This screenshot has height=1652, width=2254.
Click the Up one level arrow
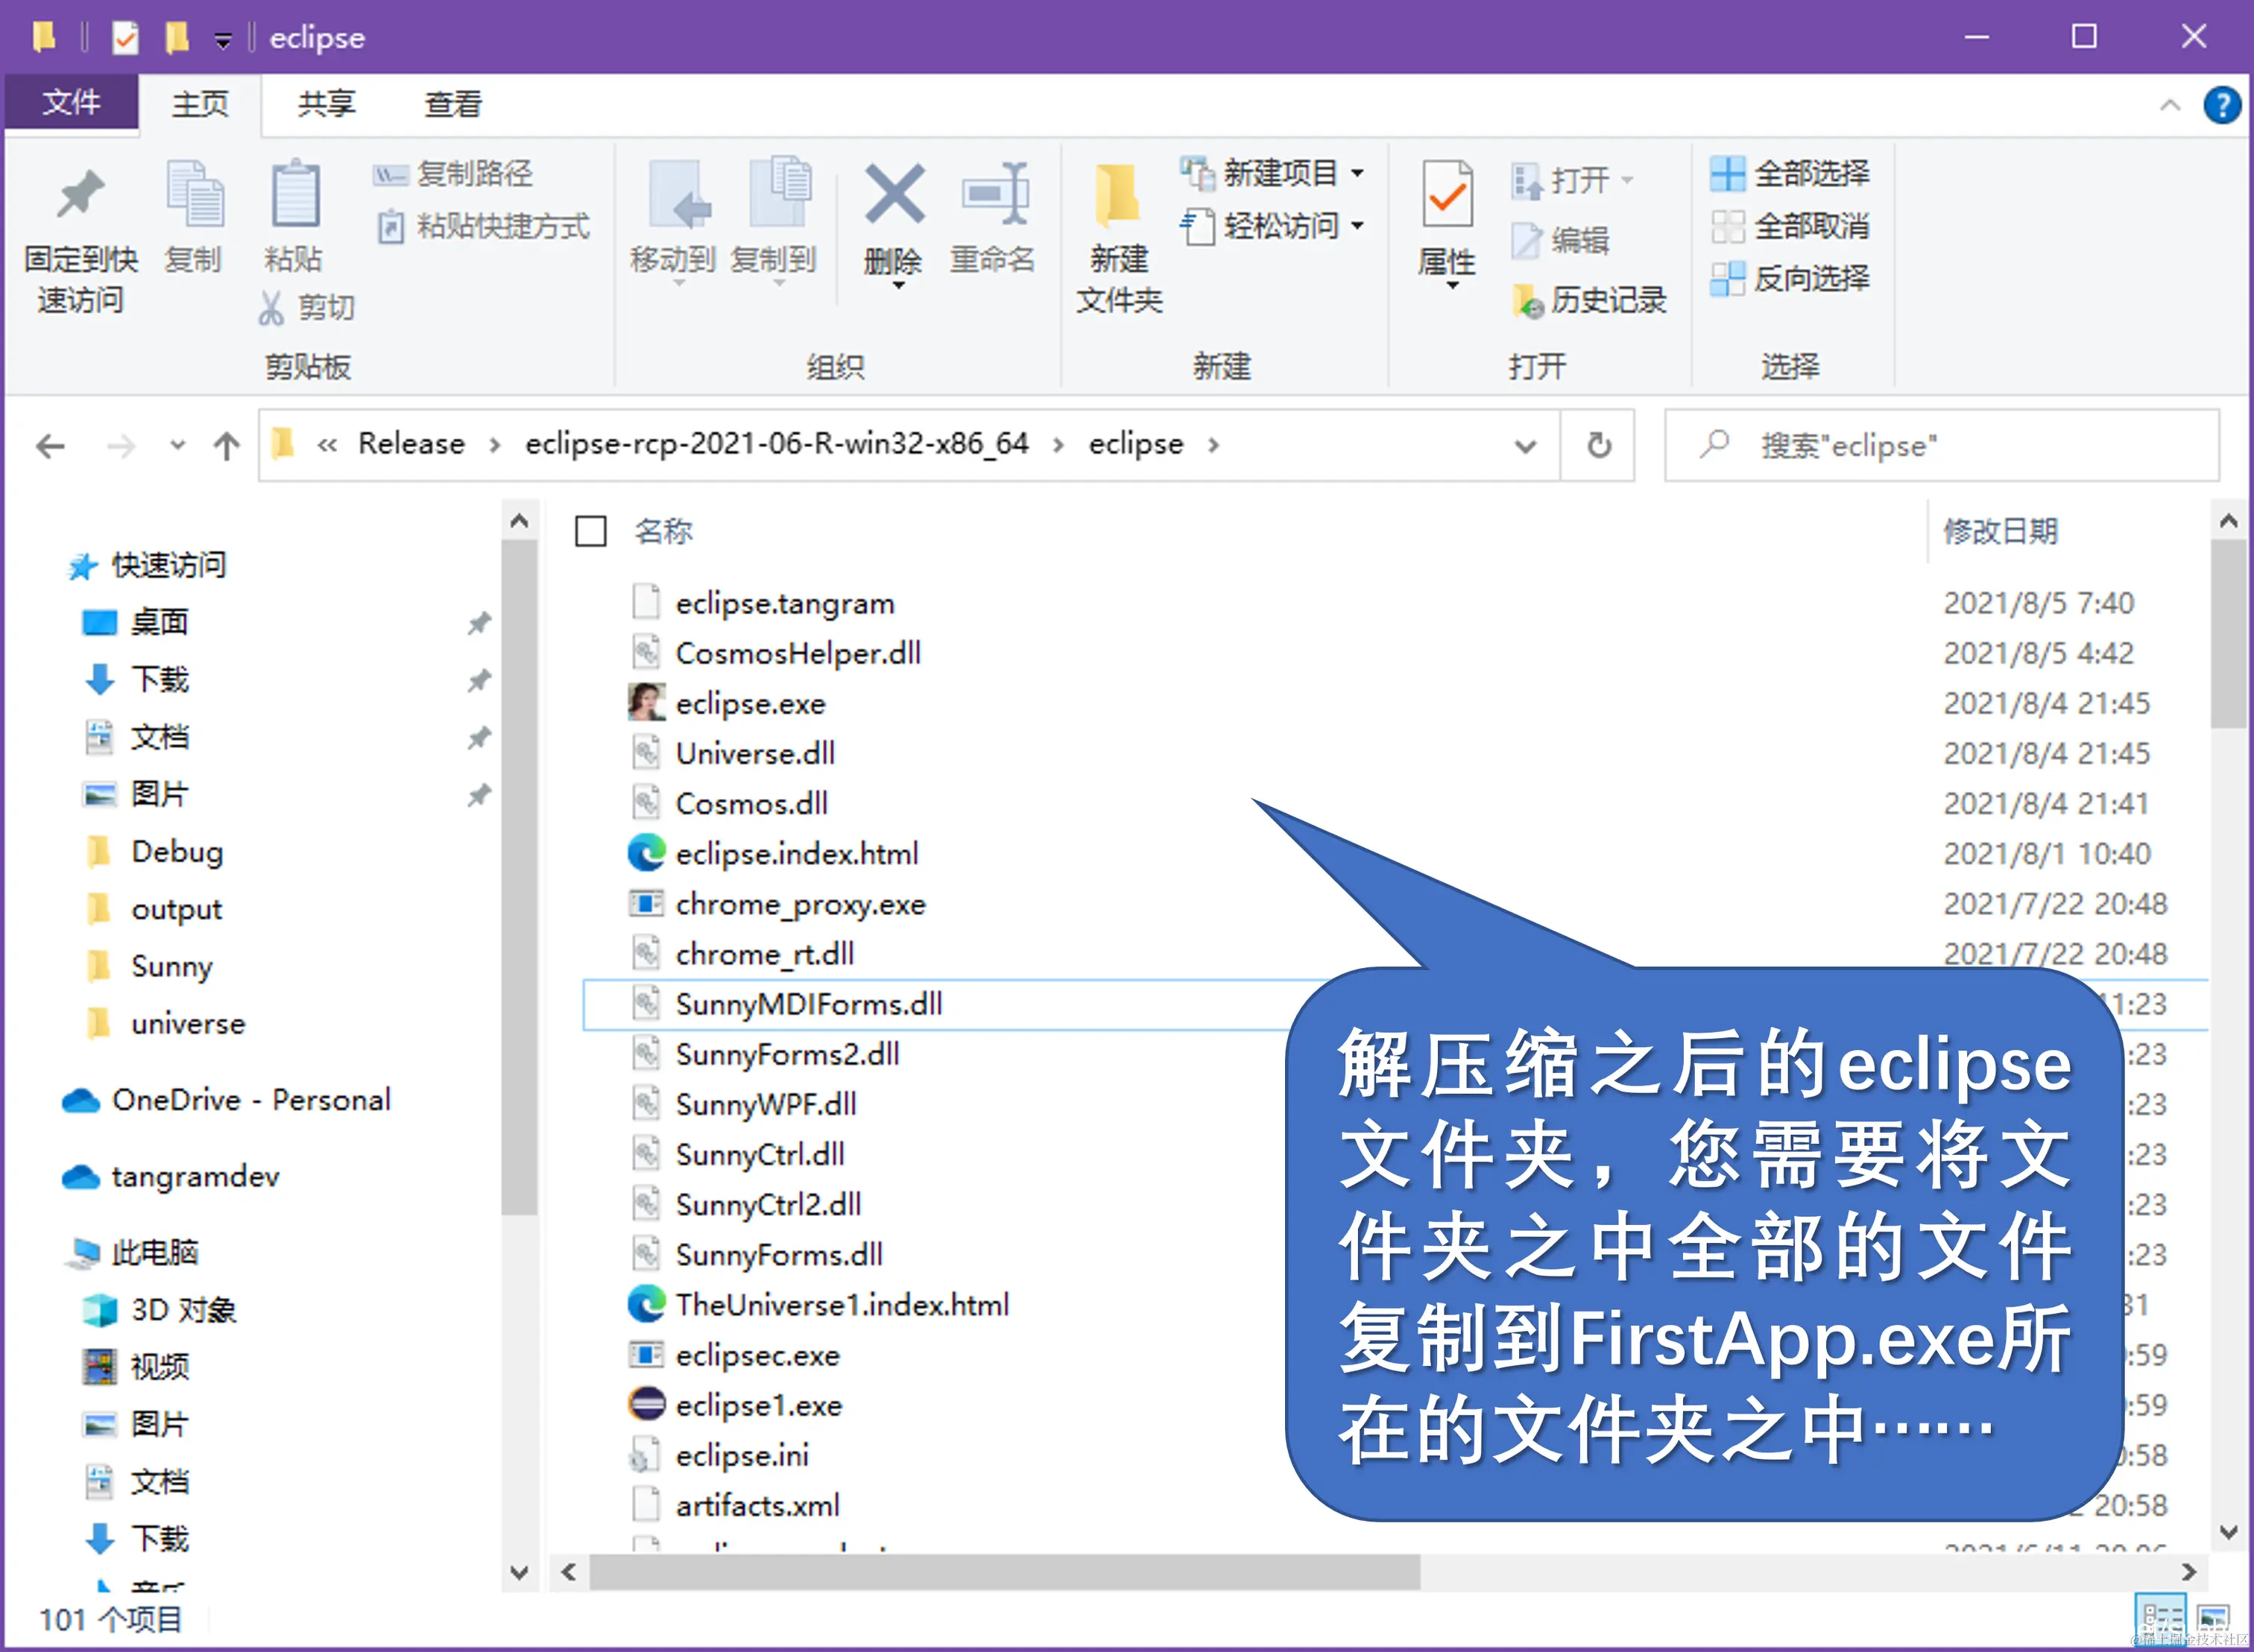click(x=227, y=445)
